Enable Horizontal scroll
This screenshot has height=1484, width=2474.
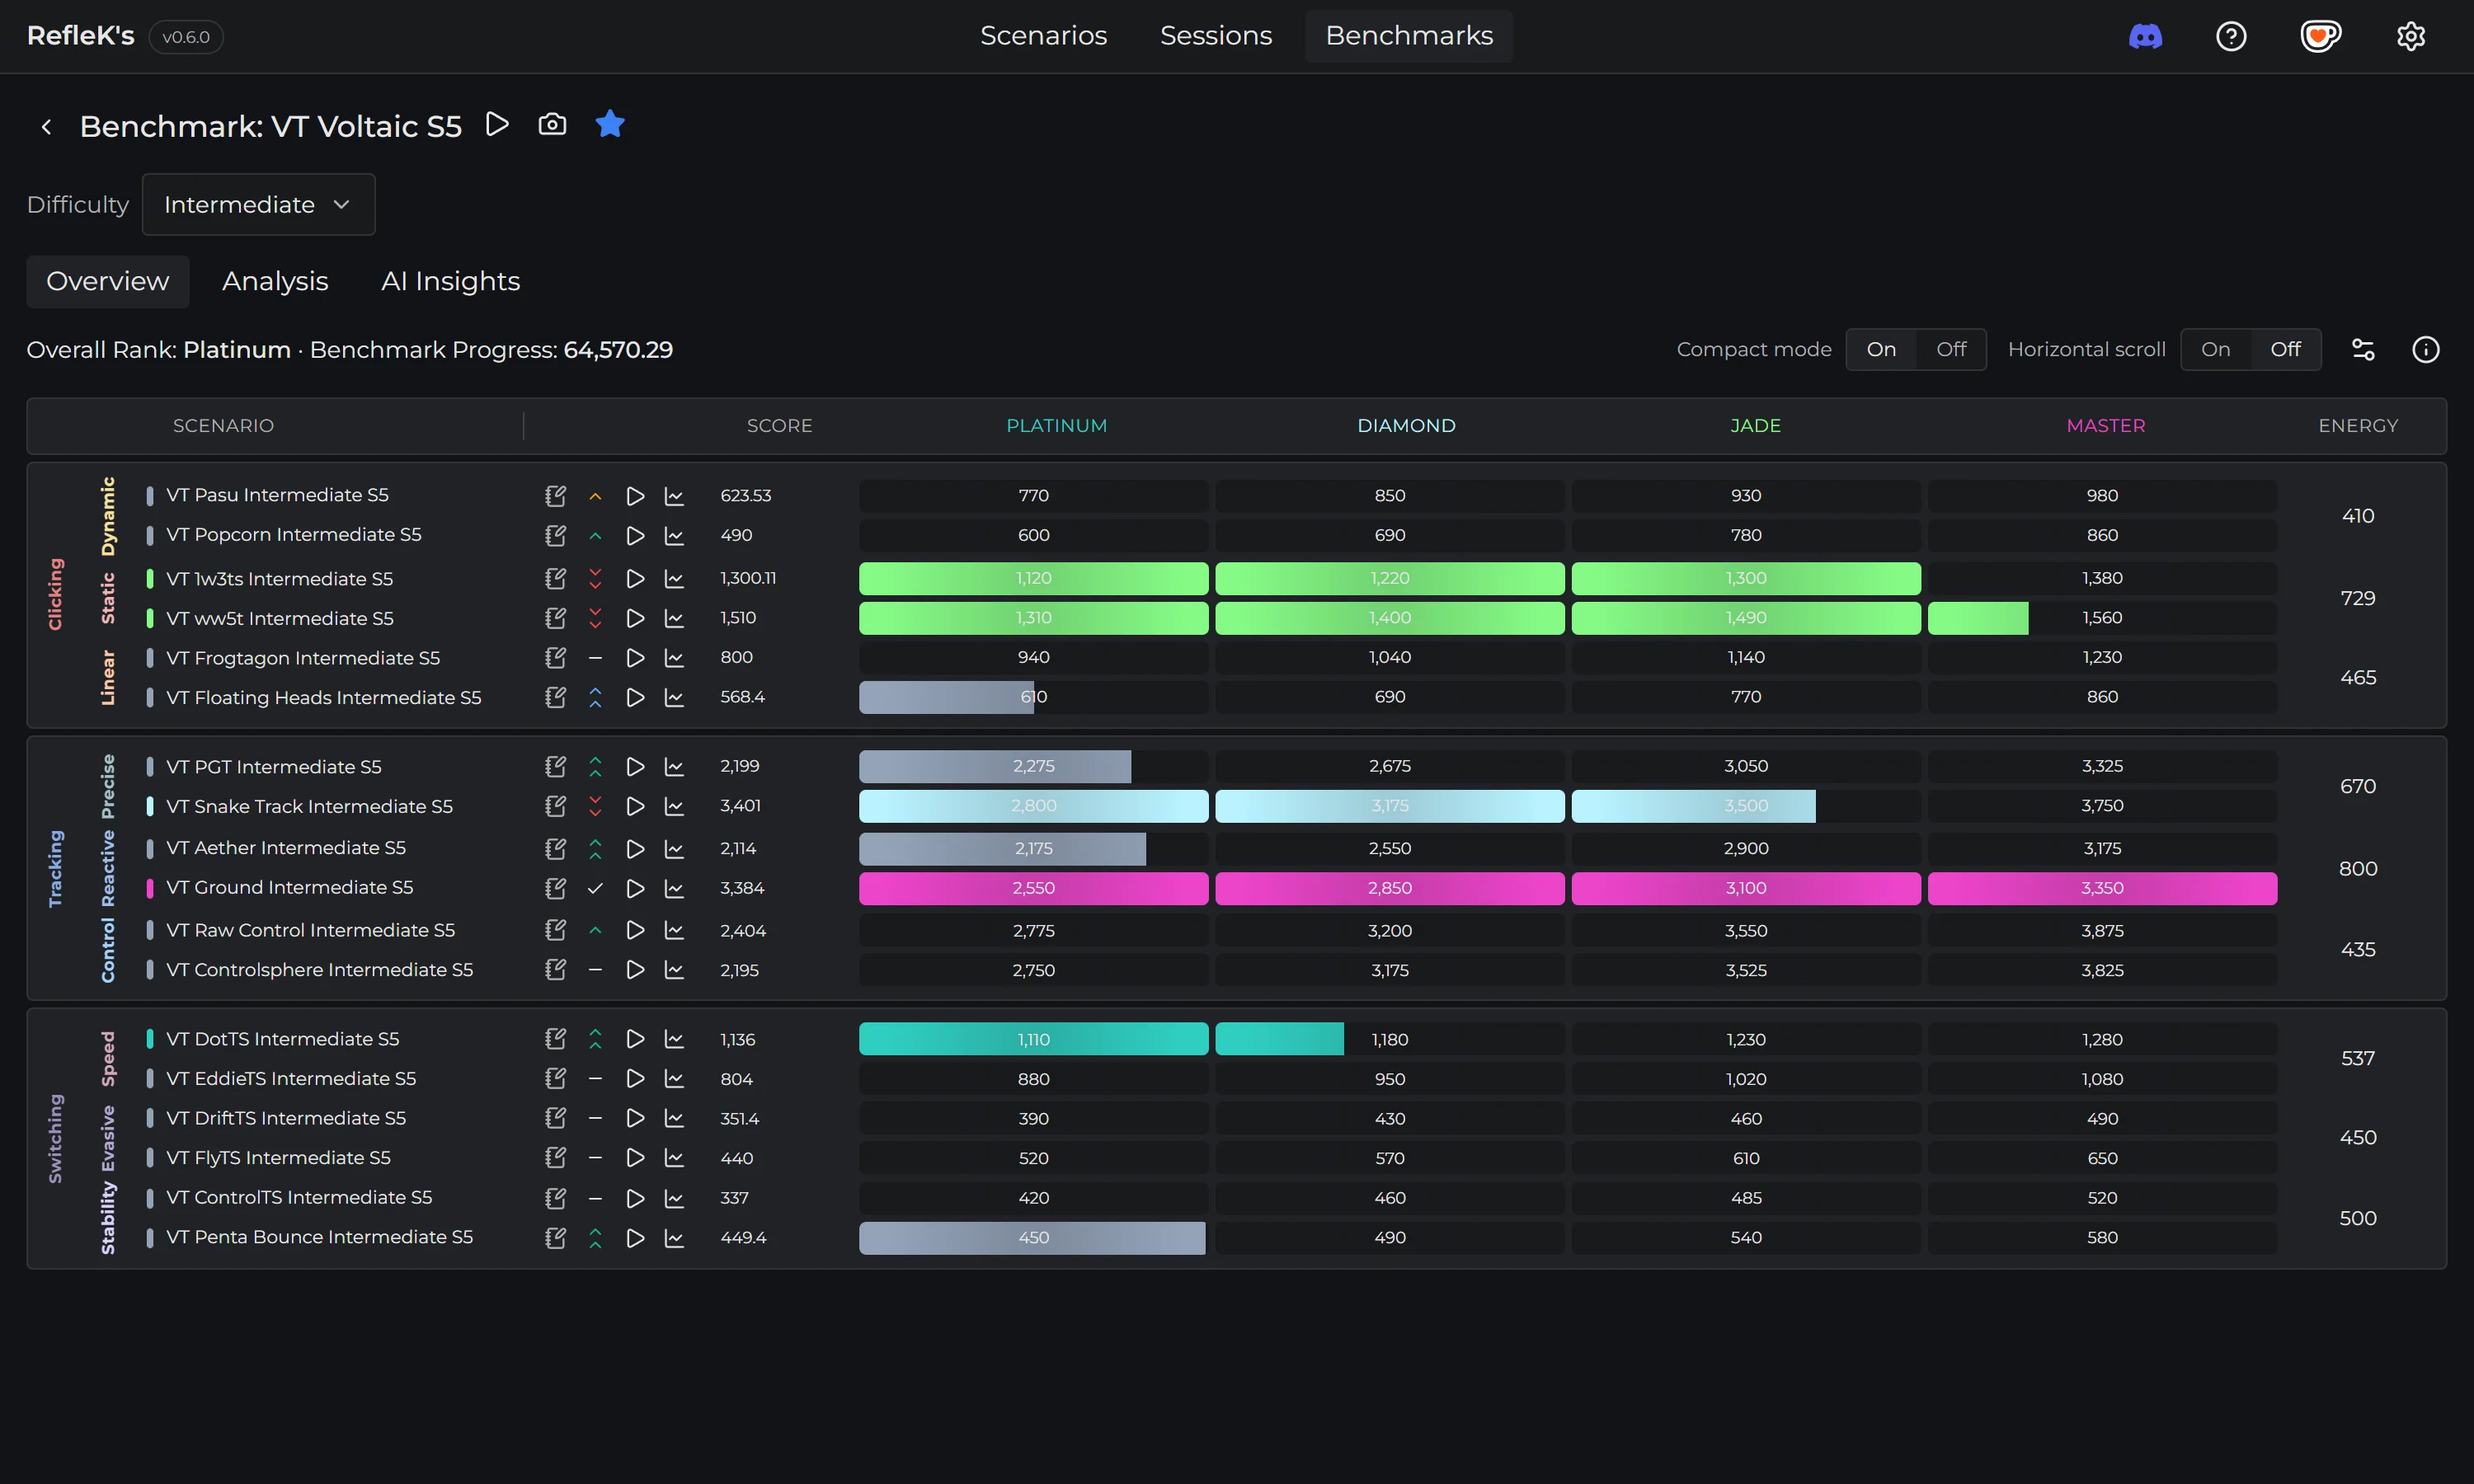click(2215, 349)
